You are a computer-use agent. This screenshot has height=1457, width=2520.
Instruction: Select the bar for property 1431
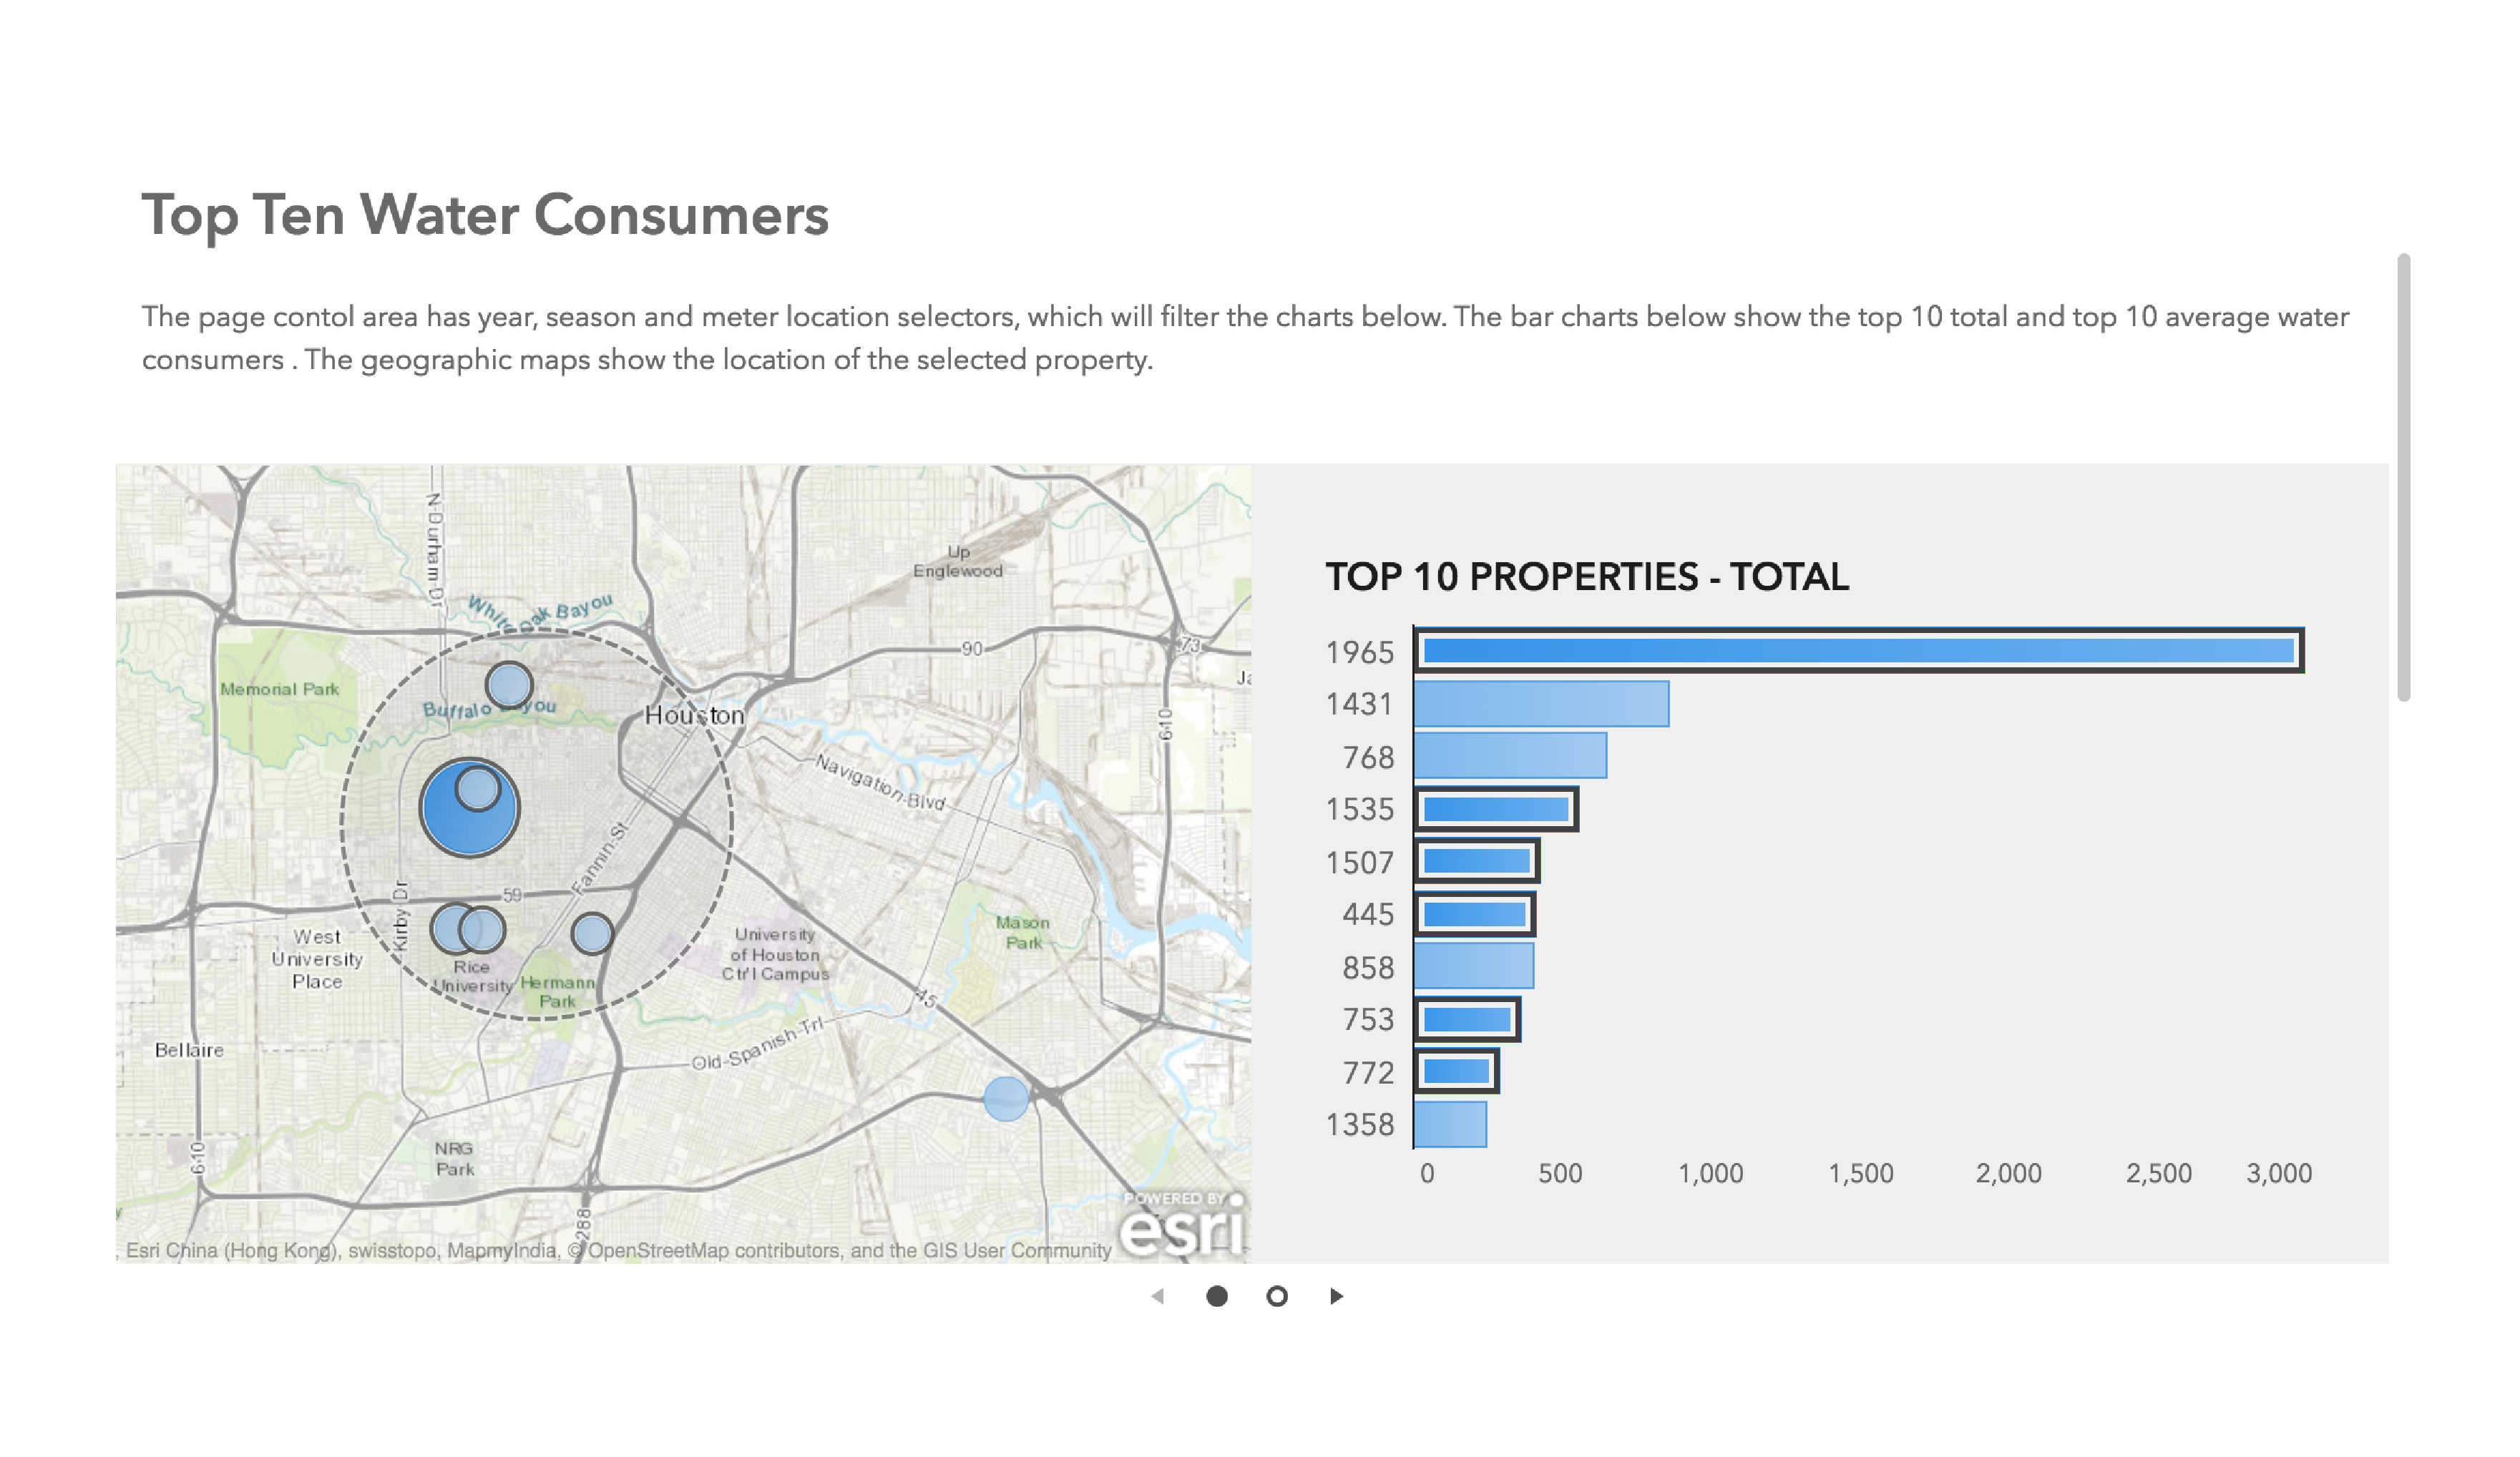(x=1540, y=705)
